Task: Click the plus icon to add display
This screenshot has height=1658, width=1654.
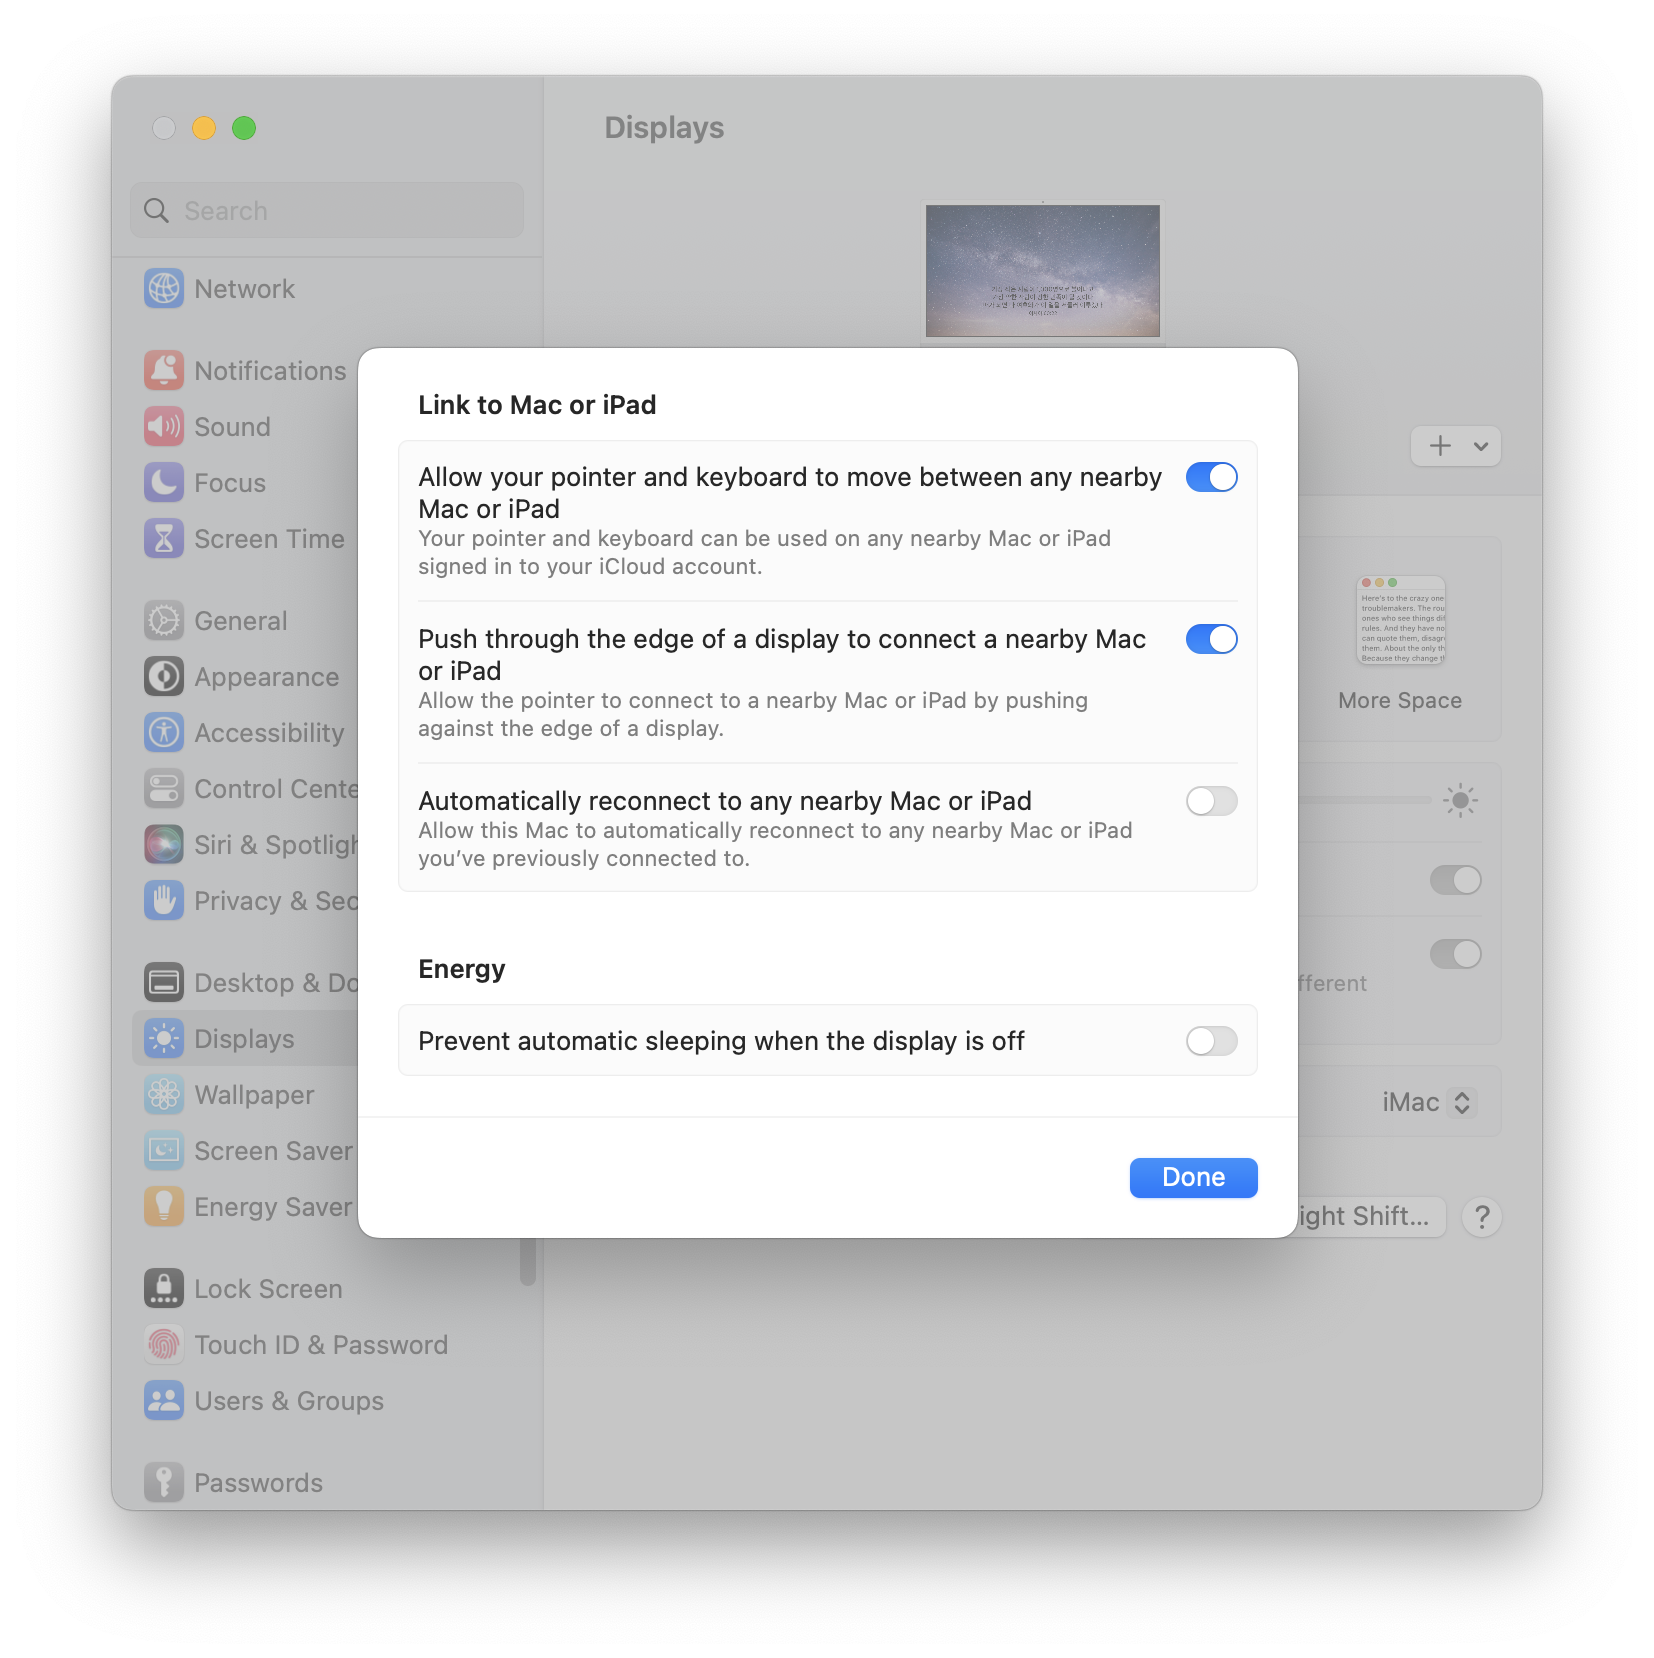Action: click(1440, 446)
